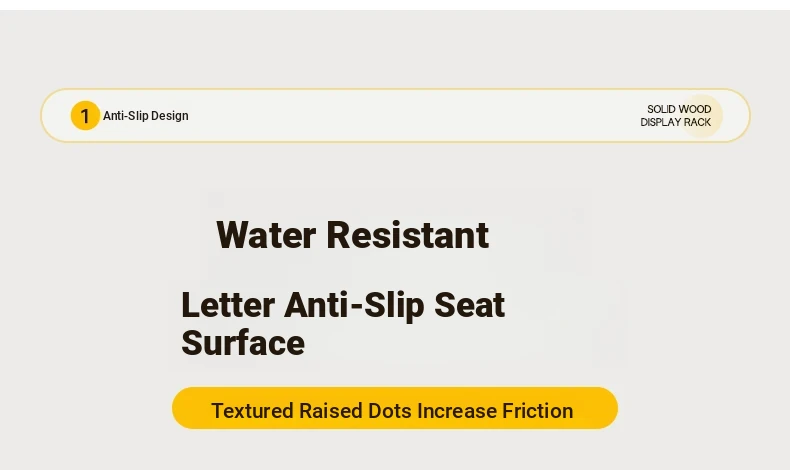
Task: Click the Solid Wood Display Rack text
Action: point(676,116)
